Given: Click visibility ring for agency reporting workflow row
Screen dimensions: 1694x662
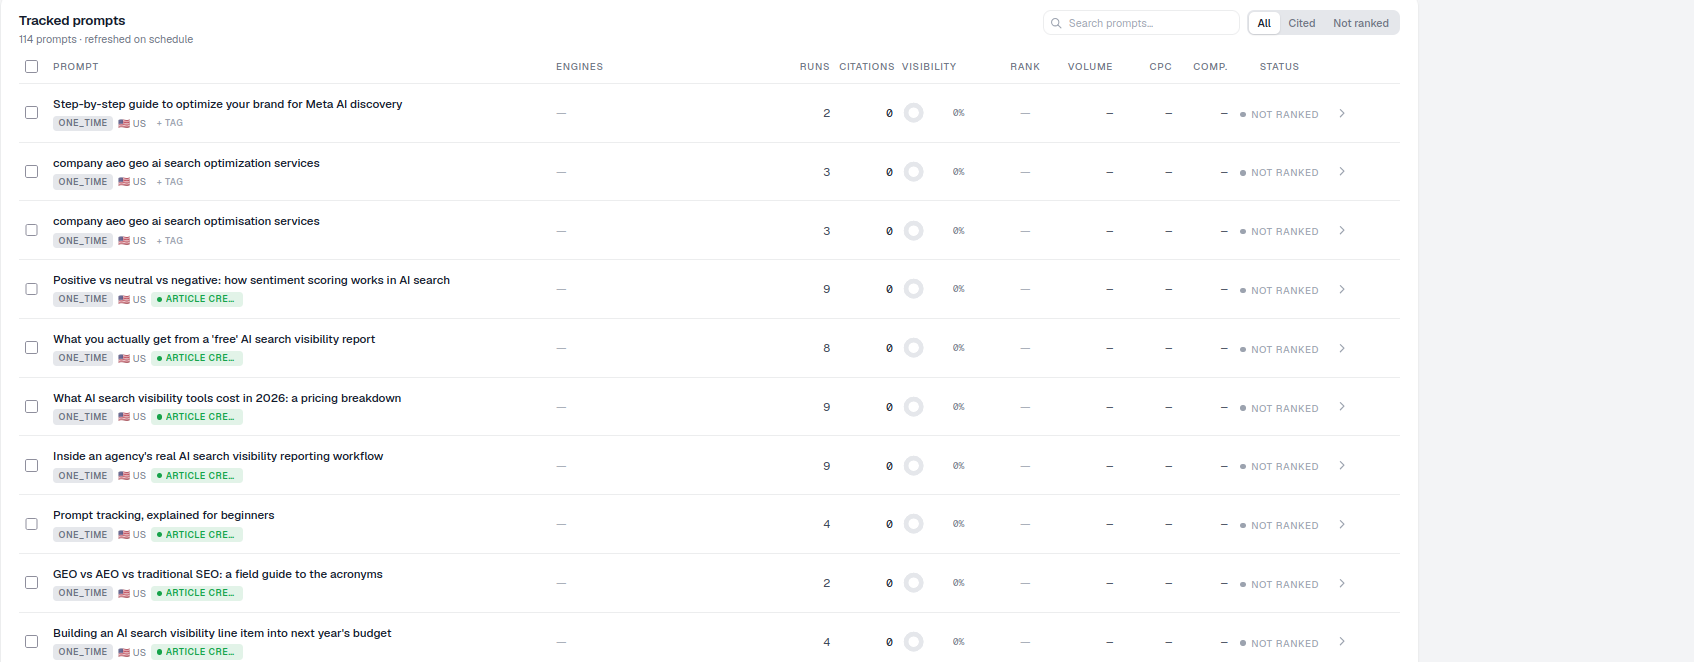Looking at the screenshot, I should click(913, 466).
